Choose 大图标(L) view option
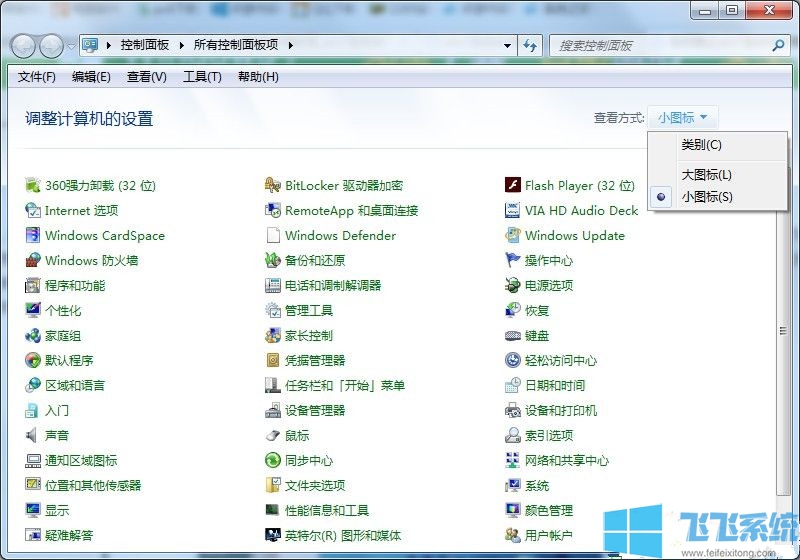 pos(707,175)
